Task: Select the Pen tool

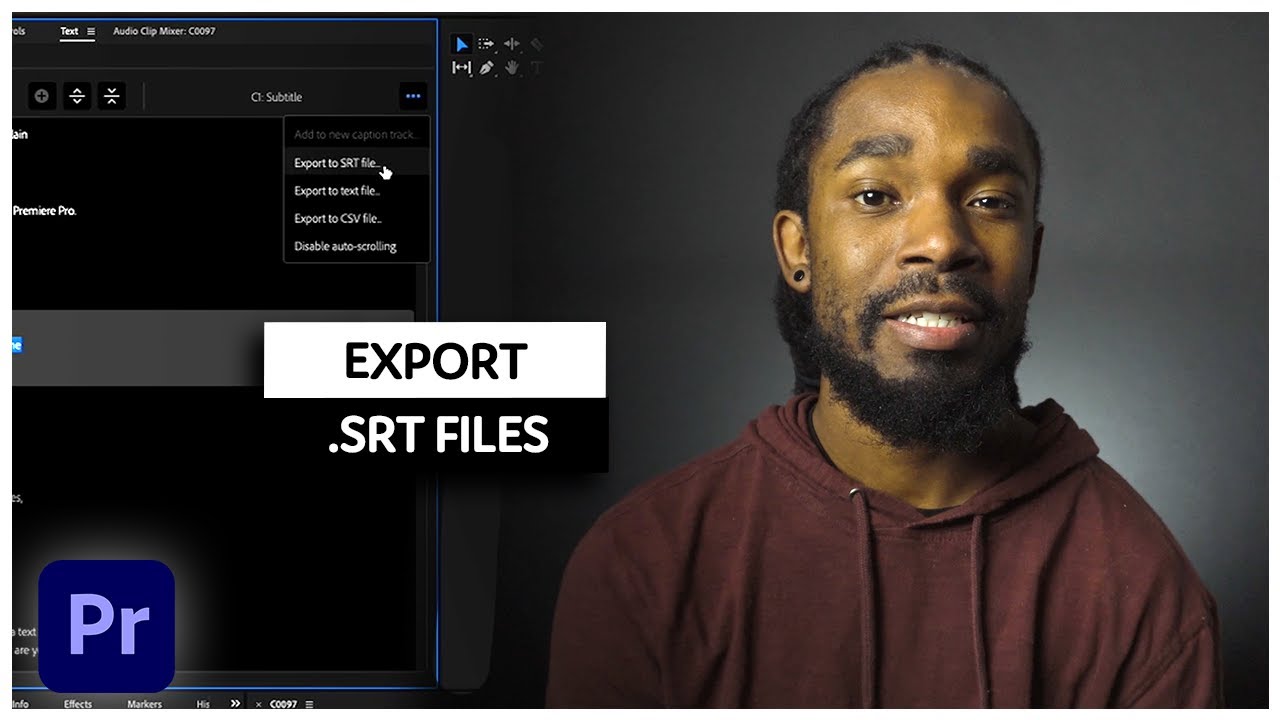Action: 487,68
